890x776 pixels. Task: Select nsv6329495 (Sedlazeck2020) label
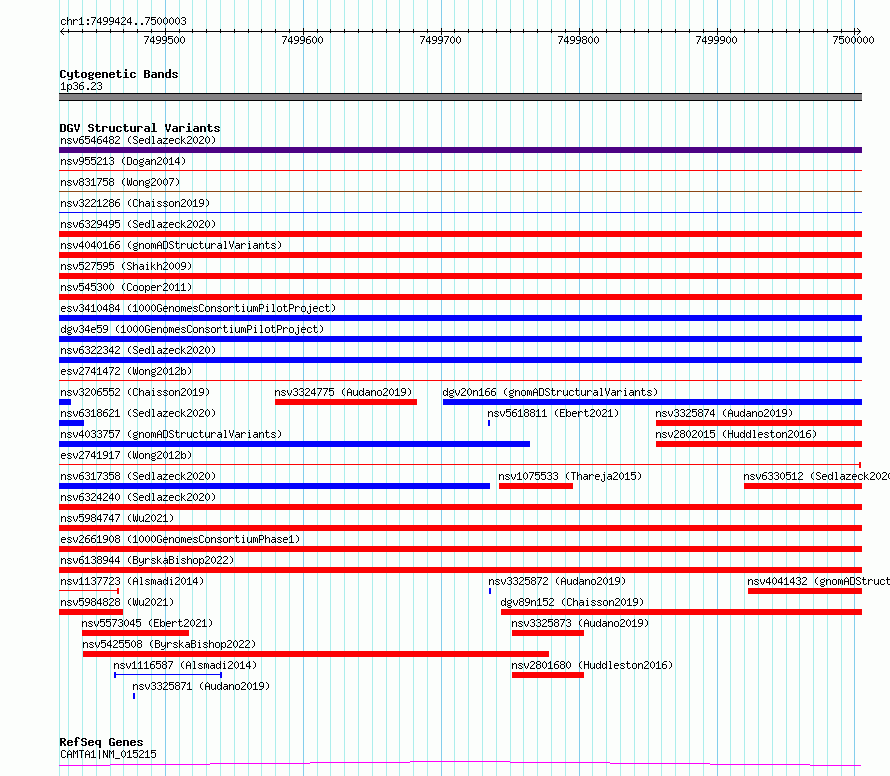(x=138, y=224)
